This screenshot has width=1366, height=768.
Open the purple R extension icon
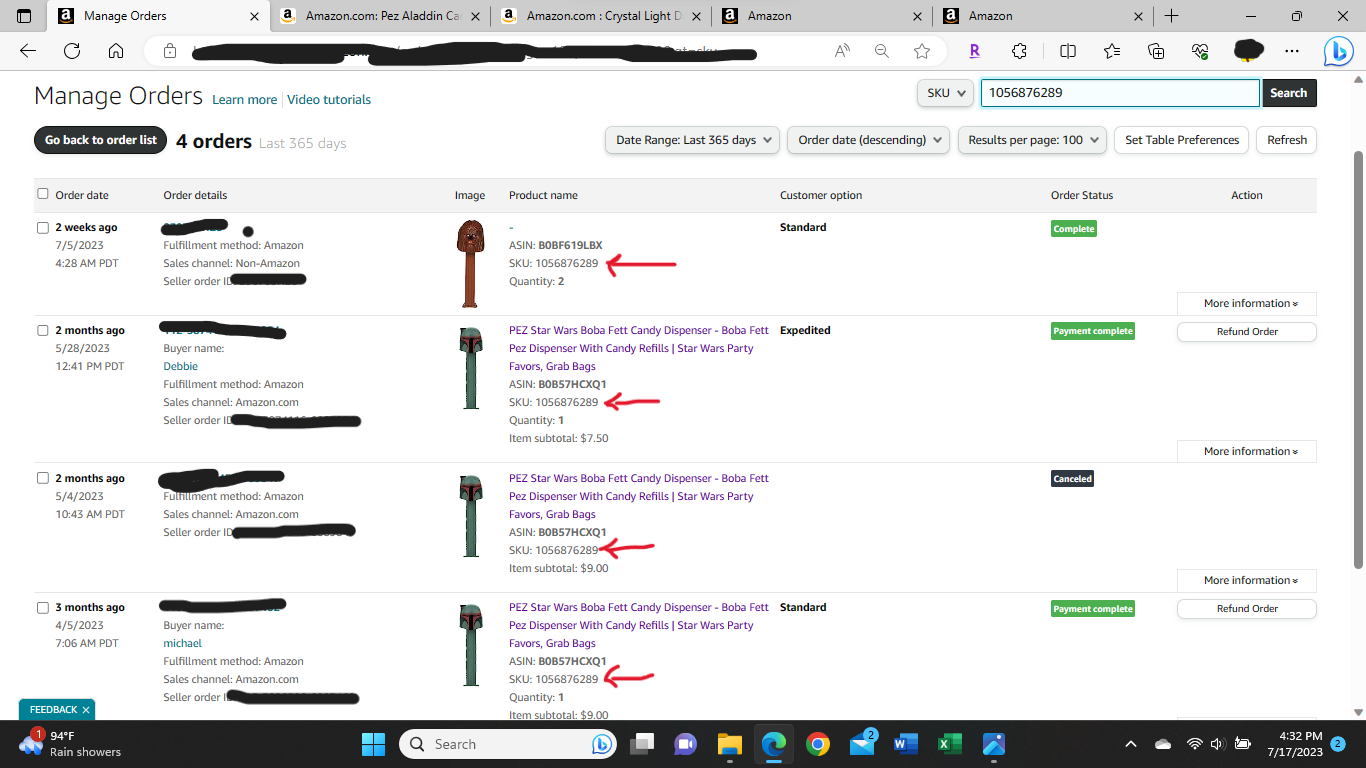coord(975,51)
